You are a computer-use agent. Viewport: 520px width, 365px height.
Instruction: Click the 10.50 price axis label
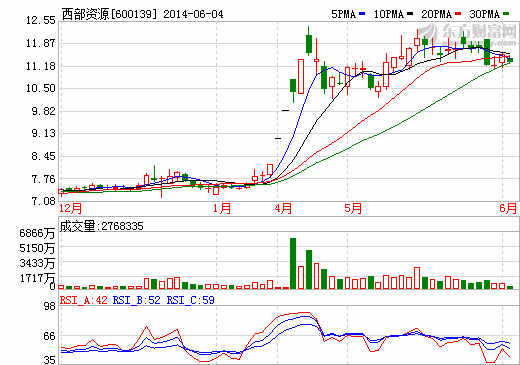point(41,89)
